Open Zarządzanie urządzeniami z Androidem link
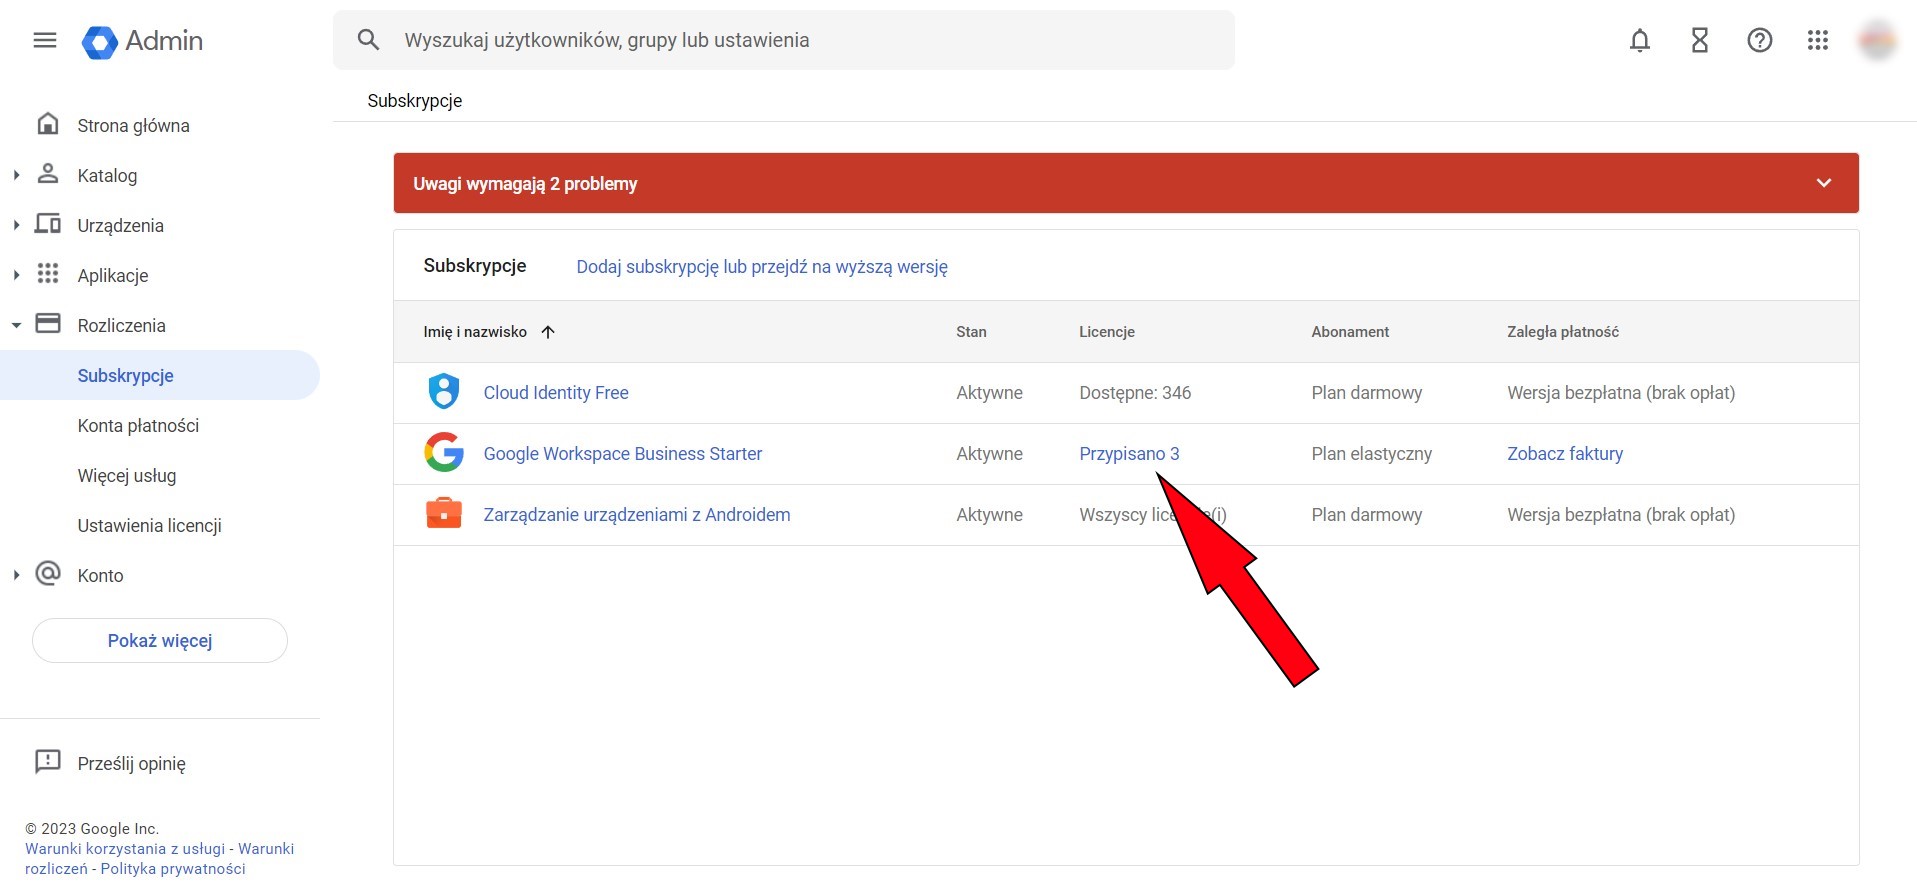Viewport: 1917px width, 890px height. (x=637, y=515)
